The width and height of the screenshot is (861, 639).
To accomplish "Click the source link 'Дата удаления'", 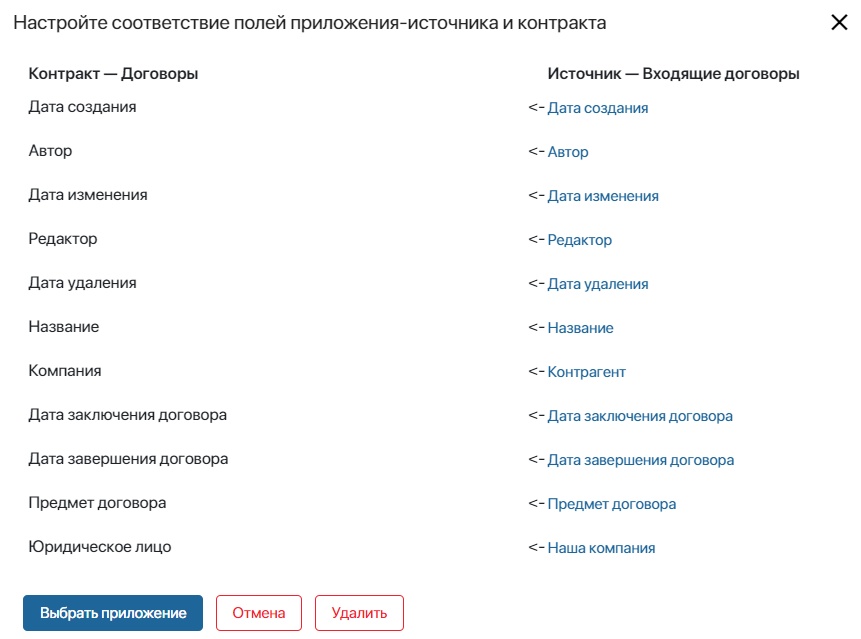I will click(x=597, y=284).
